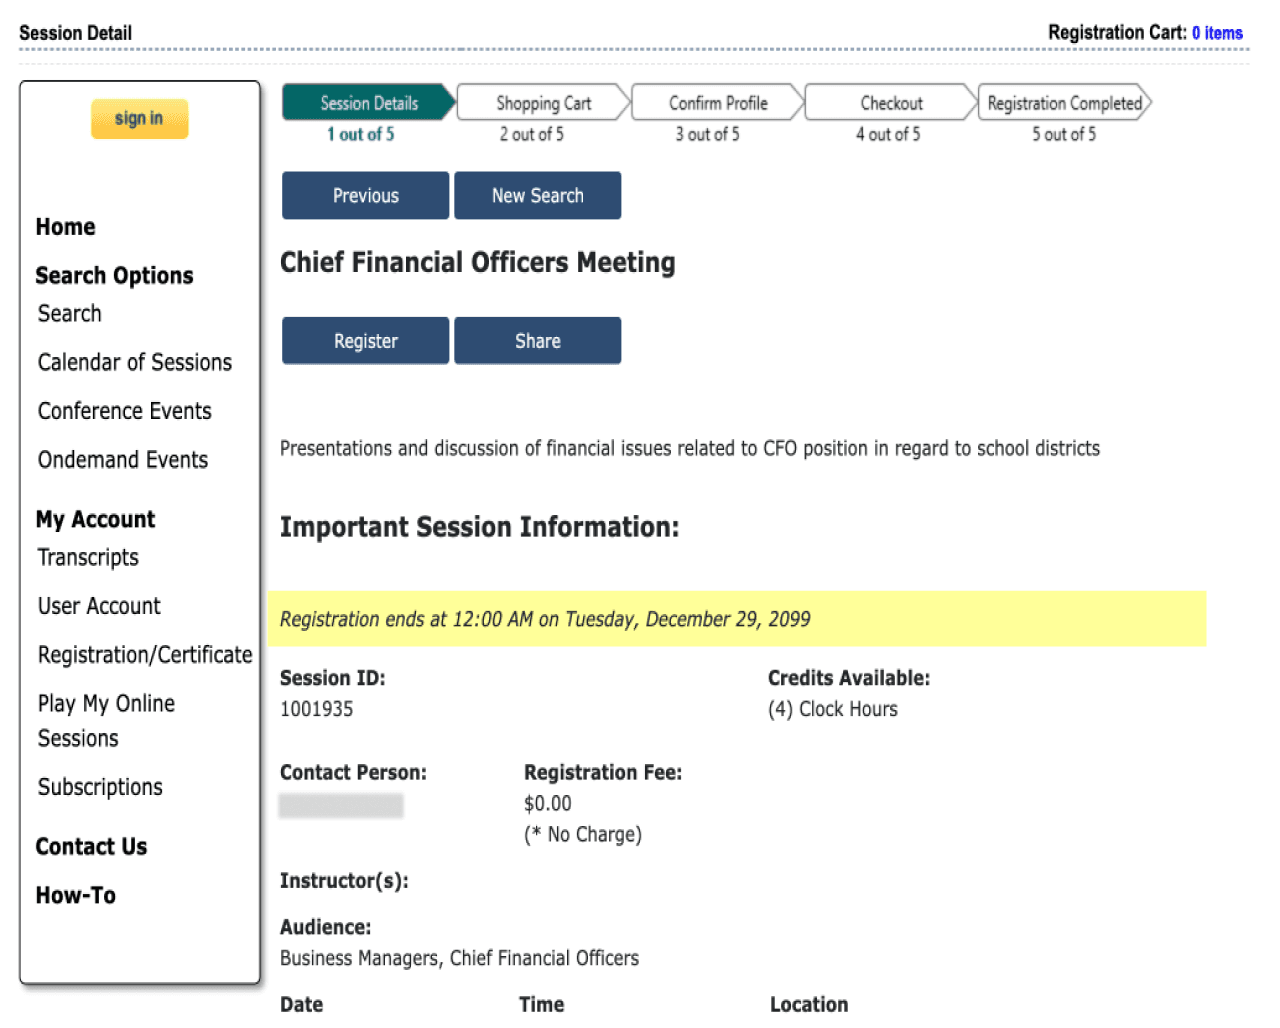1280x1028 pixels.
Task: Open My Account heading
Action: tap(96, 520)
